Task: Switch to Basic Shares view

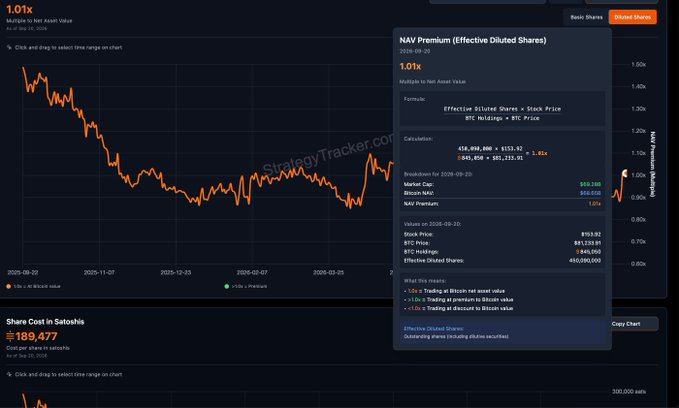Action: click(586, 17)
